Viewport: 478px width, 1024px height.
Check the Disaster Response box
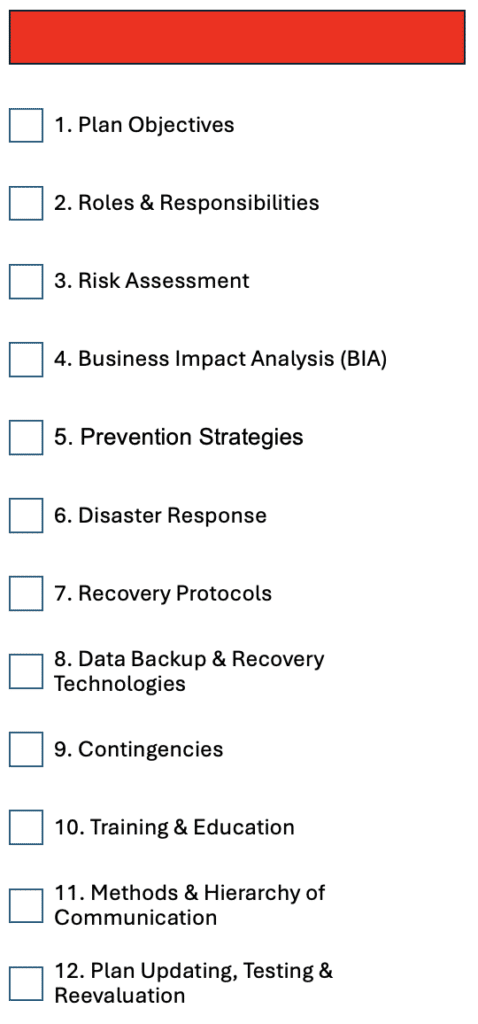click(x=26, y=515)
